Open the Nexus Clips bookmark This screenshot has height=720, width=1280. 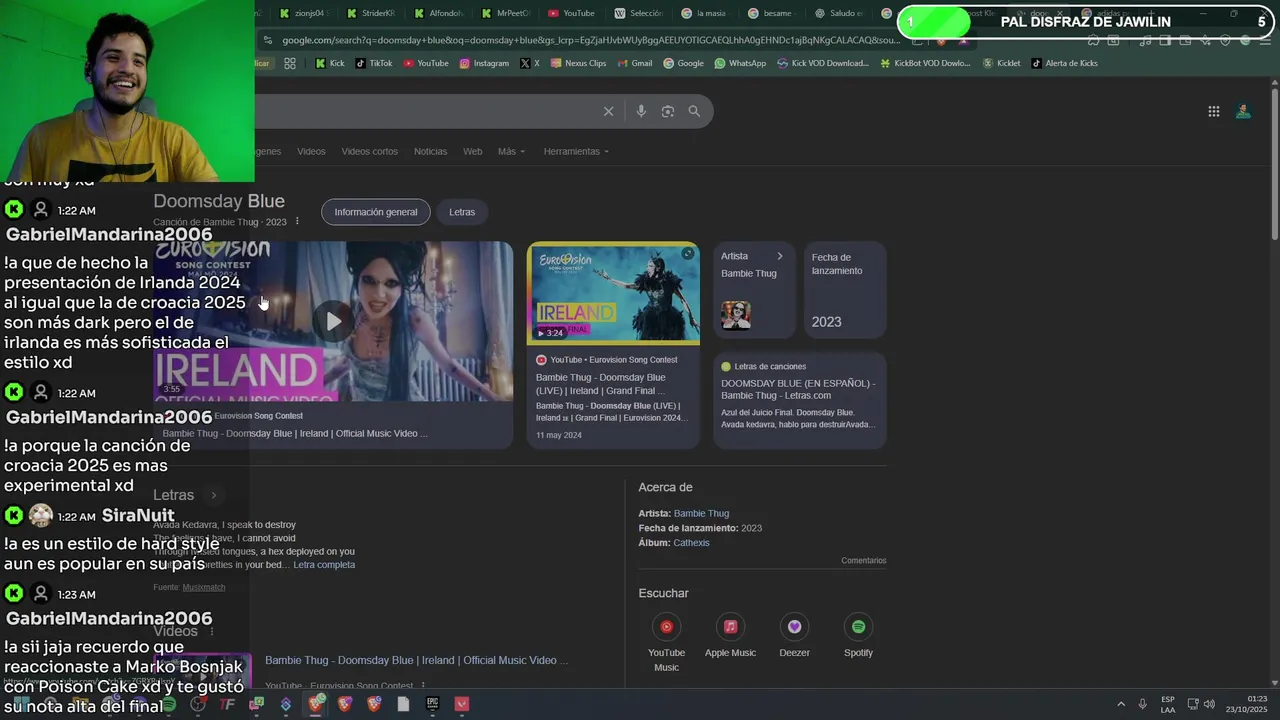(578, 63)
